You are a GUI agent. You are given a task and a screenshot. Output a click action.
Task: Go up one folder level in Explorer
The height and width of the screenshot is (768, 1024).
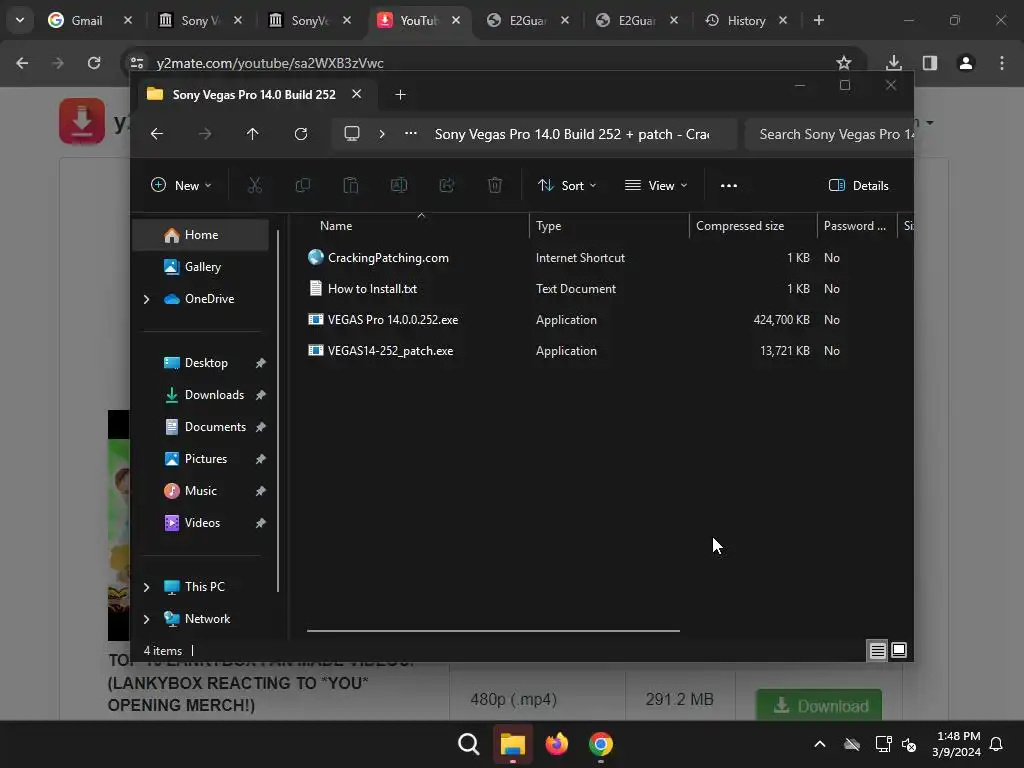(253, 134)
